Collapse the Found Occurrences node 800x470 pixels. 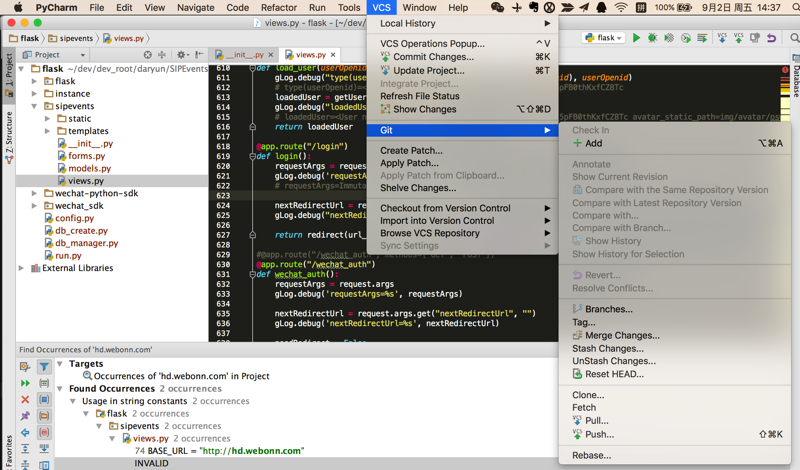60,388
